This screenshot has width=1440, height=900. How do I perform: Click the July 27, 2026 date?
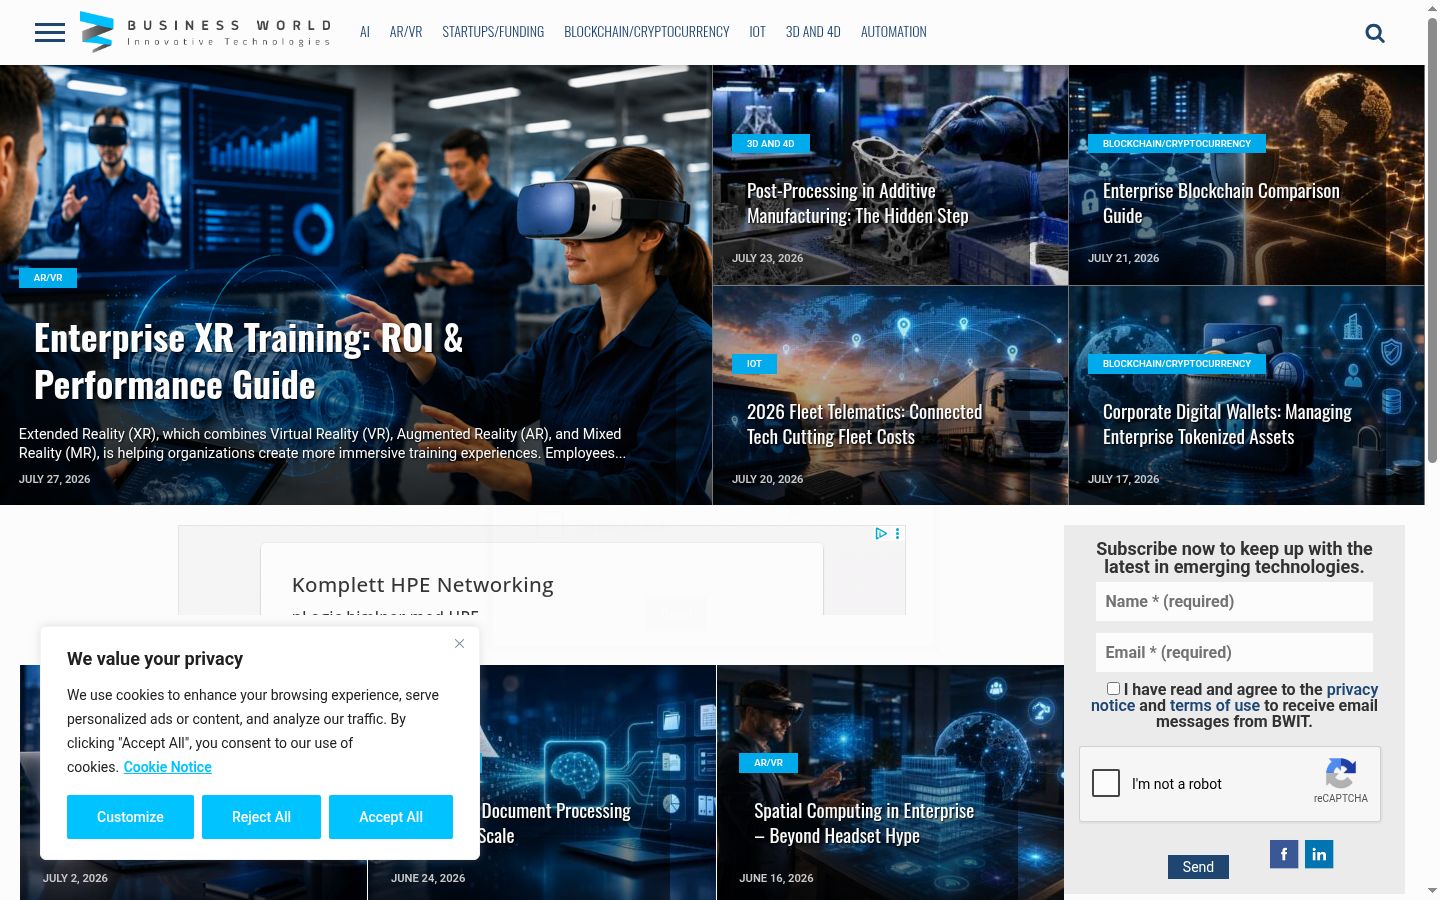55,479
